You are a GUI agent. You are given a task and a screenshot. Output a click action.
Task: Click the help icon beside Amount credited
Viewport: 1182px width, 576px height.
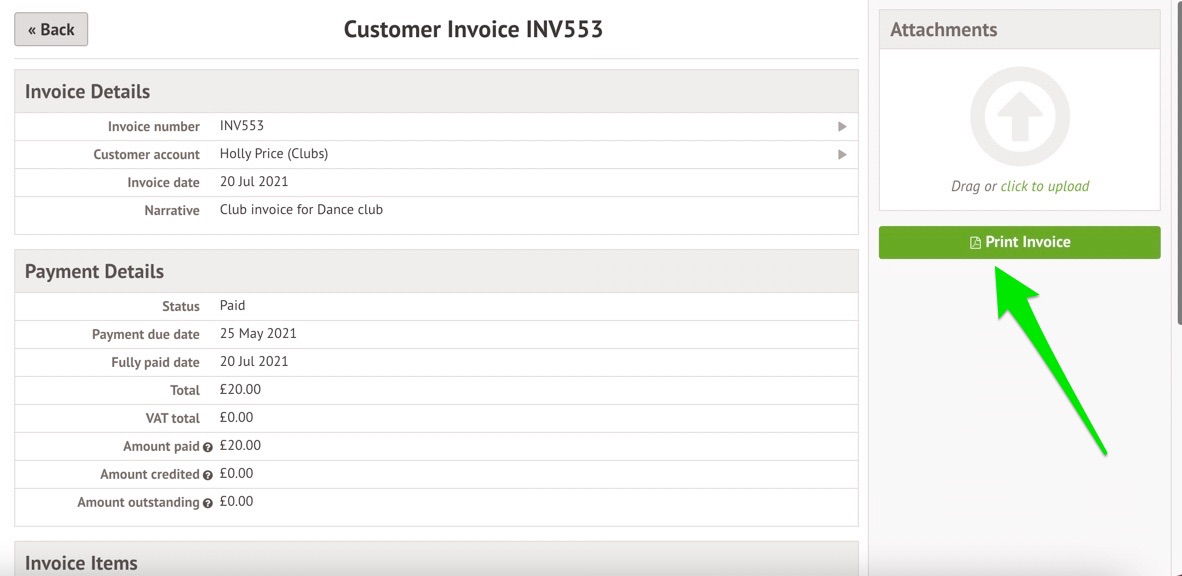(x=208, y=475)
